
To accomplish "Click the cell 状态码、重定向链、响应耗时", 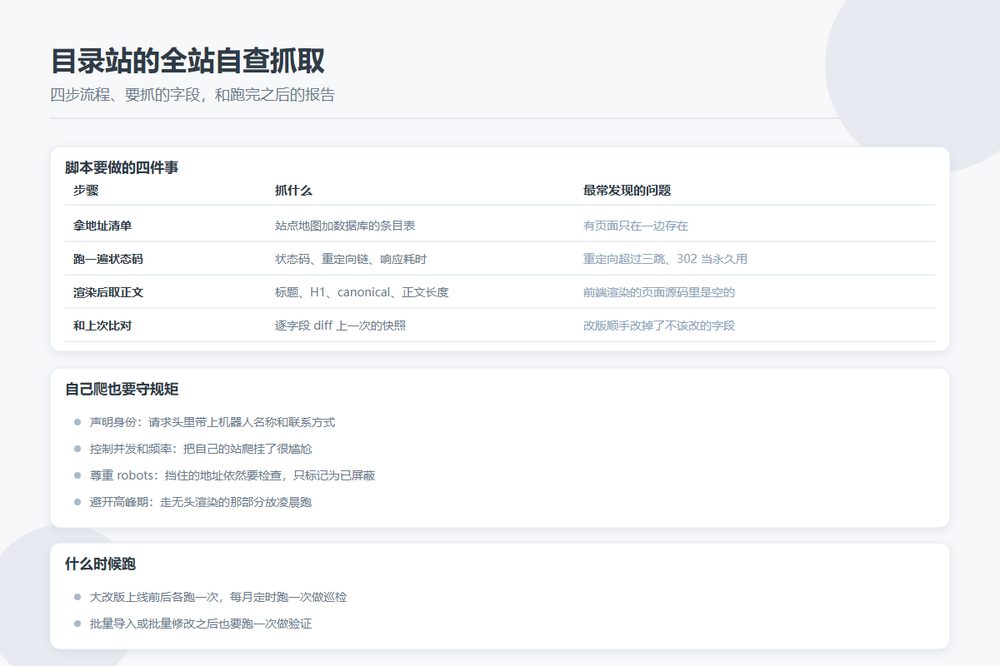I will click(x=351, y=258).
